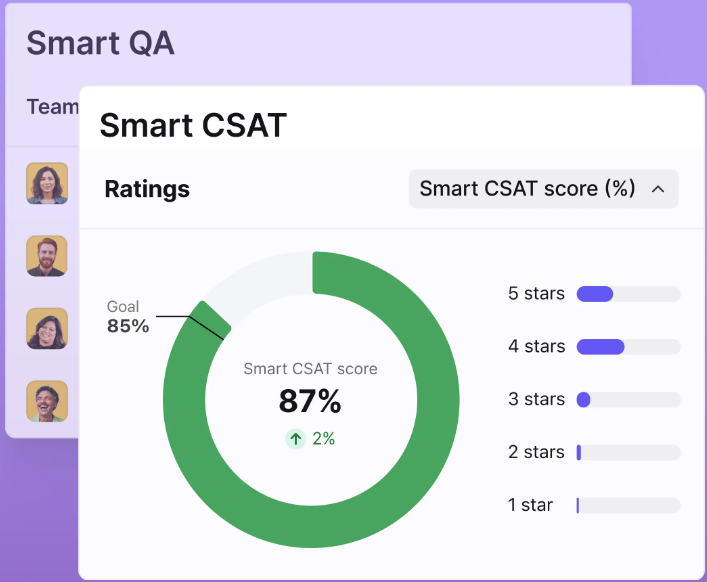Click the 1 star rating bar
The height and width of the screenshot is (582, 707).
(629, 505)
